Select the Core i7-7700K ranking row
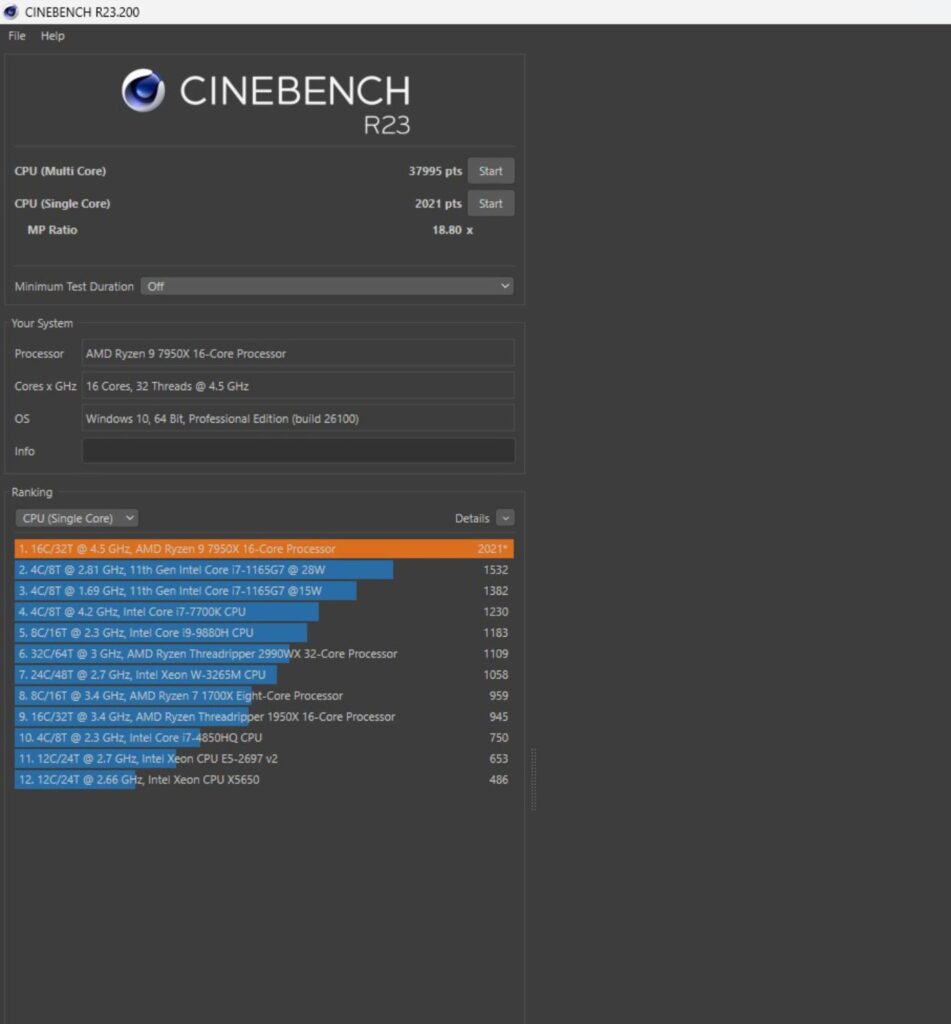 click(x=264, y=611)
